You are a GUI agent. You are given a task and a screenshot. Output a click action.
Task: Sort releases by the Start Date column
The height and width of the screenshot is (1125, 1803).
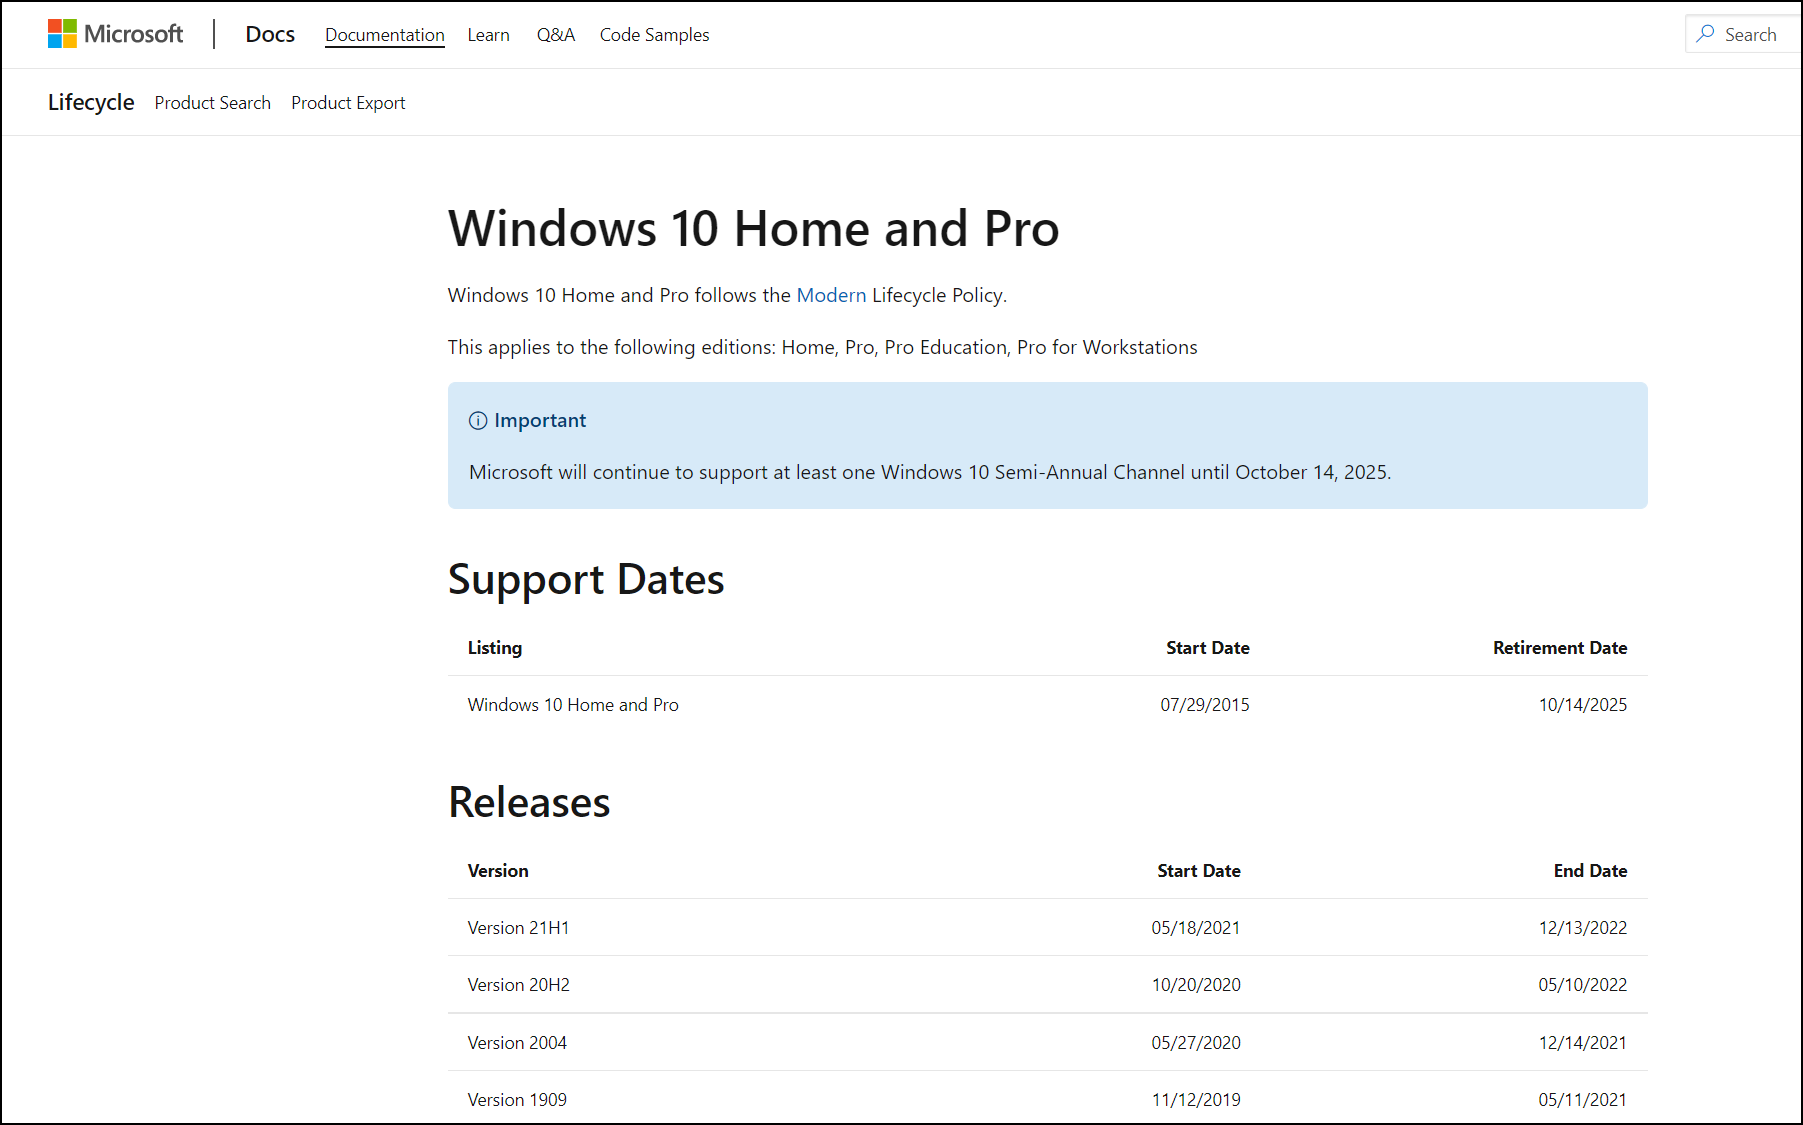click(1197, 870)
